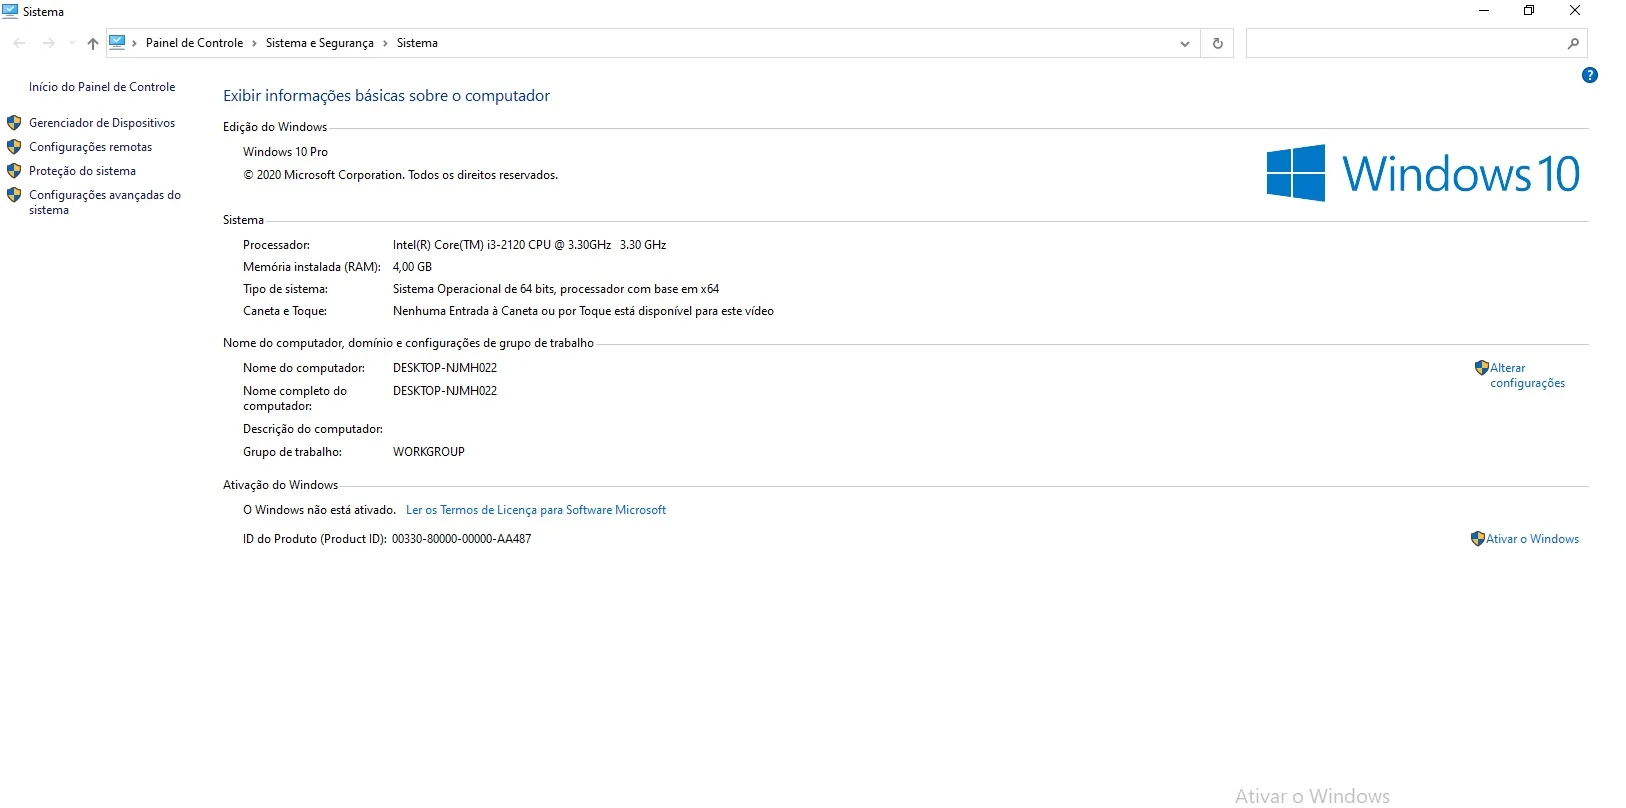Open Sistema e Segurança breadcrumb

click(320, 43)
